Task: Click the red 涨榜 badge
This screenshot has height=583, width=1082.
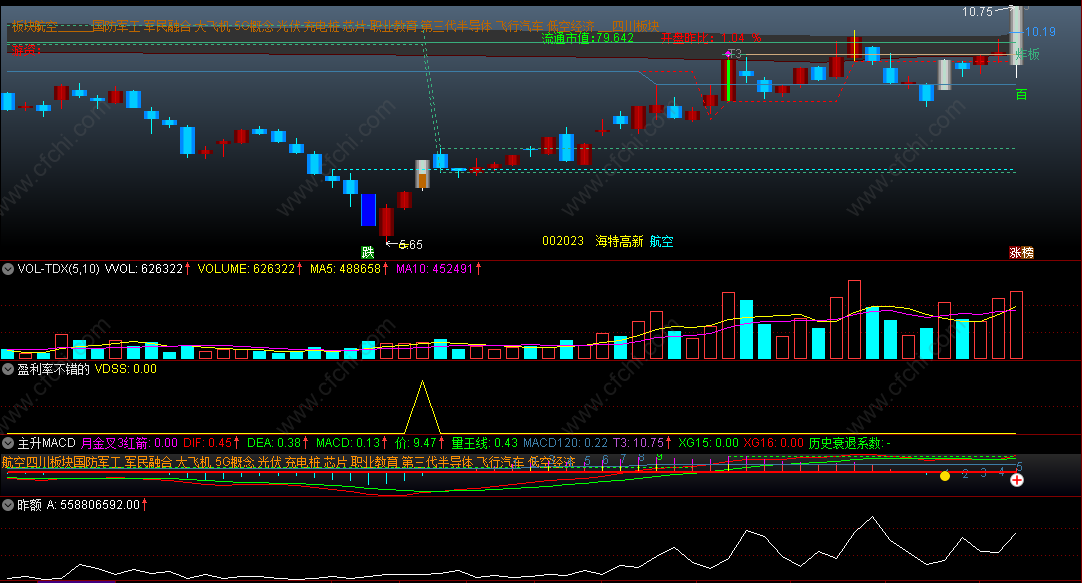Action: pos(1021,253)
